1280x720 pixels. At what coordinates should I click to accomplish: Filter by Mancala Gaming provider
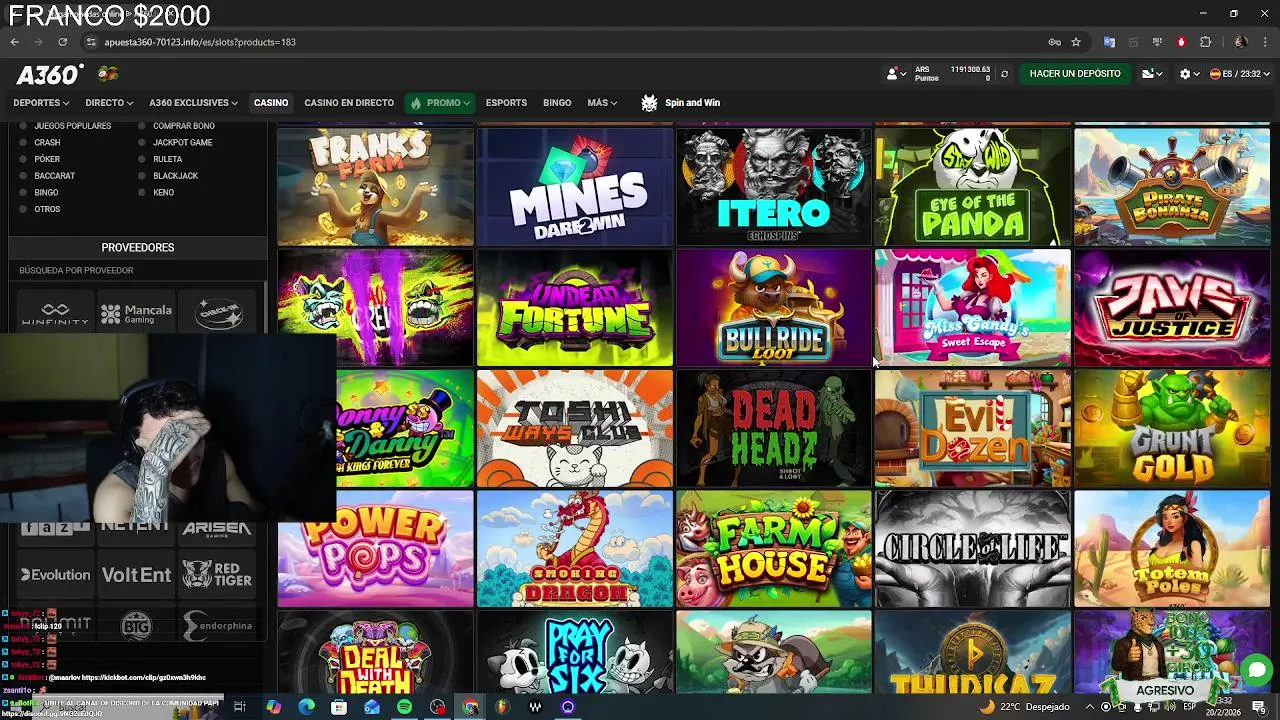click(137, 314)
